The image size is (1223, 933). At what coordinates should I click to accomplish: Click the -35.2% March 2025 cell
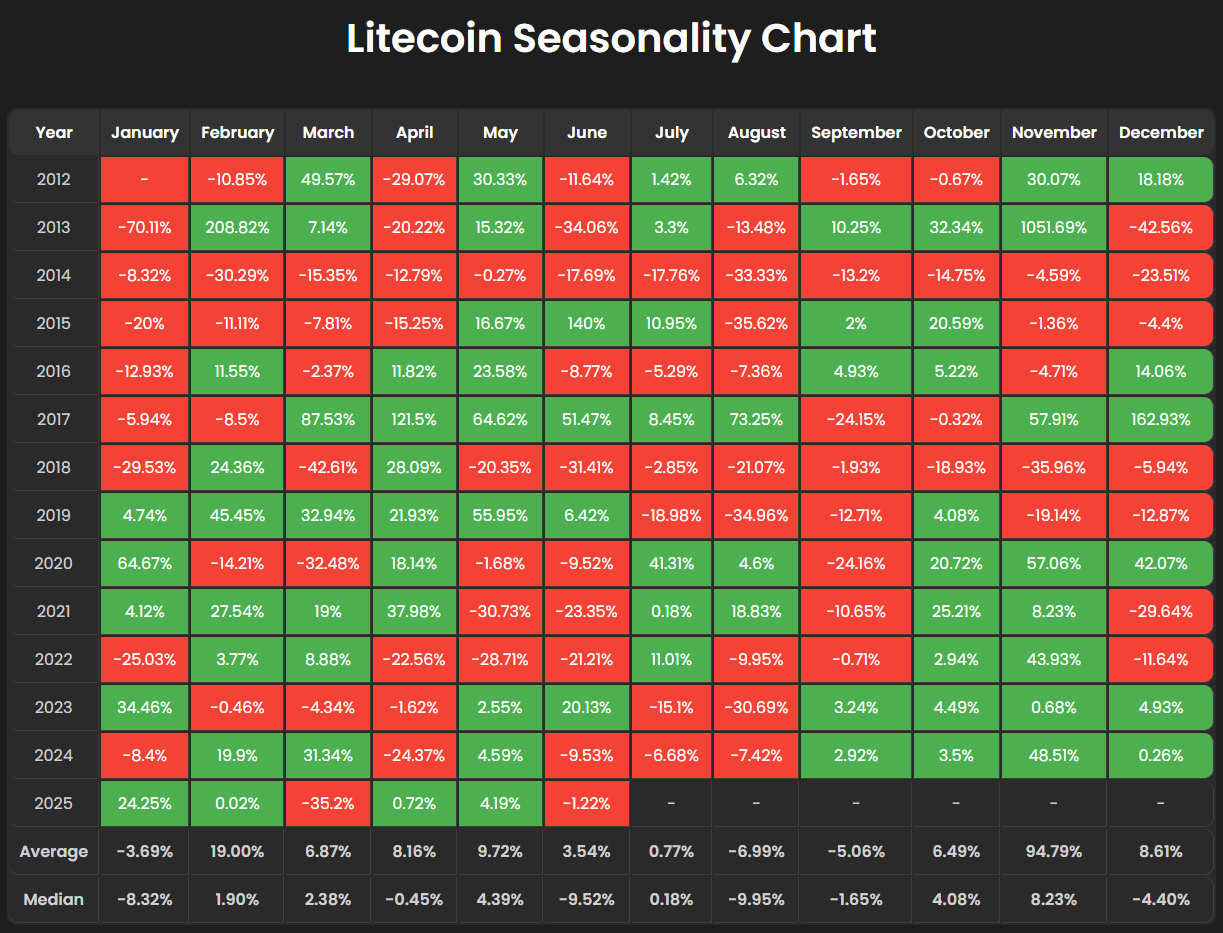[328, 803]
